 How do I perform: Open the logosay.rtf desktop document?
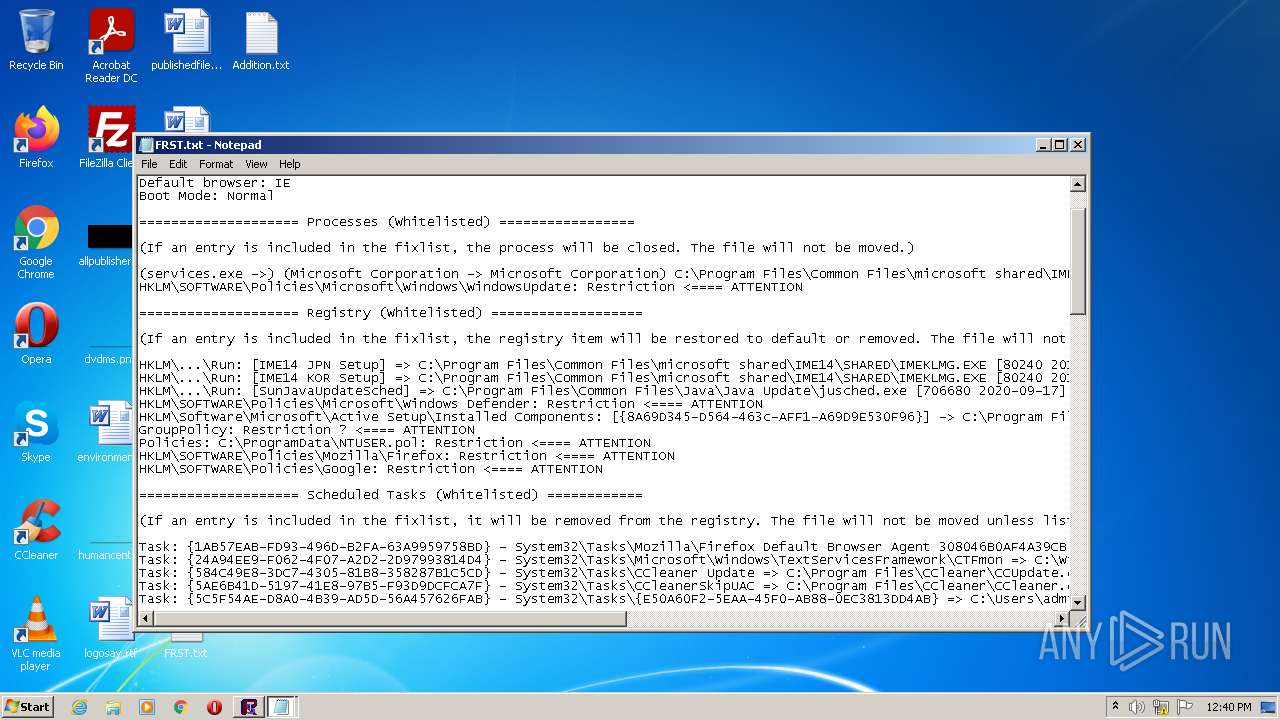pyautogui.click(x=110, y=628)
